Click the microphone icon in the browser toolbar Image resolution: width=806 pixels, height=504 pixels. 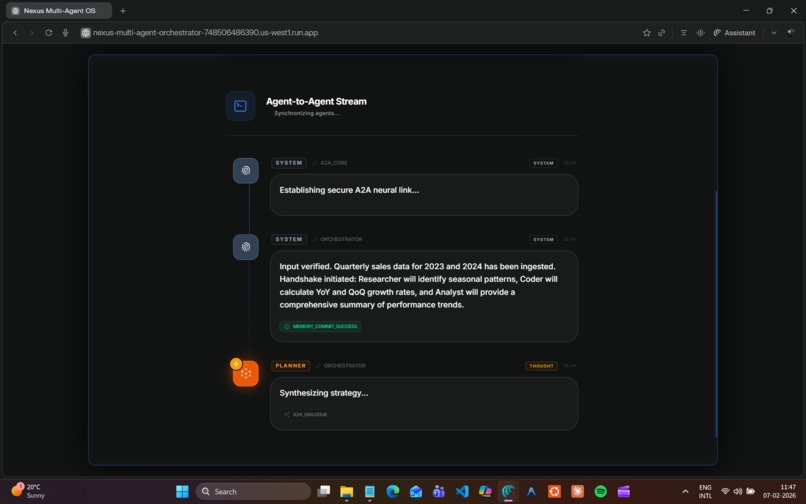tap(65, 32)
